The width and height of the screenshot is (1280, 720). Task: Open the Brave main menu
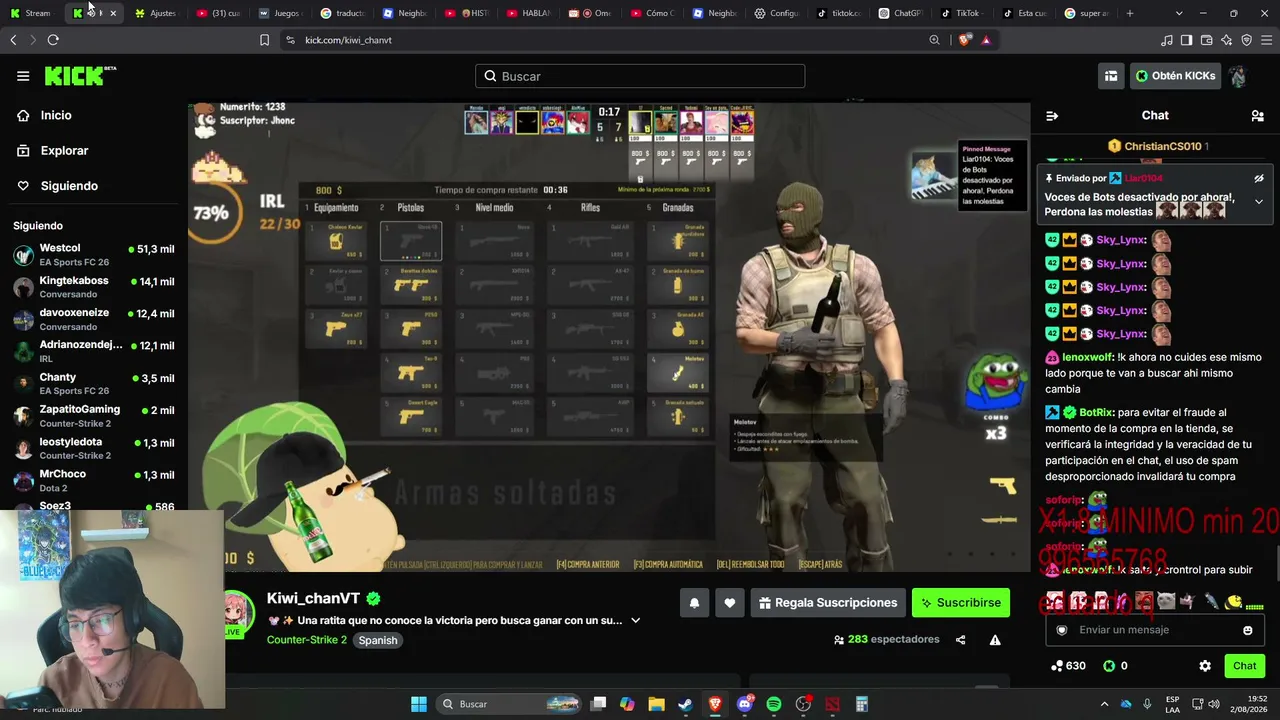1267,40
